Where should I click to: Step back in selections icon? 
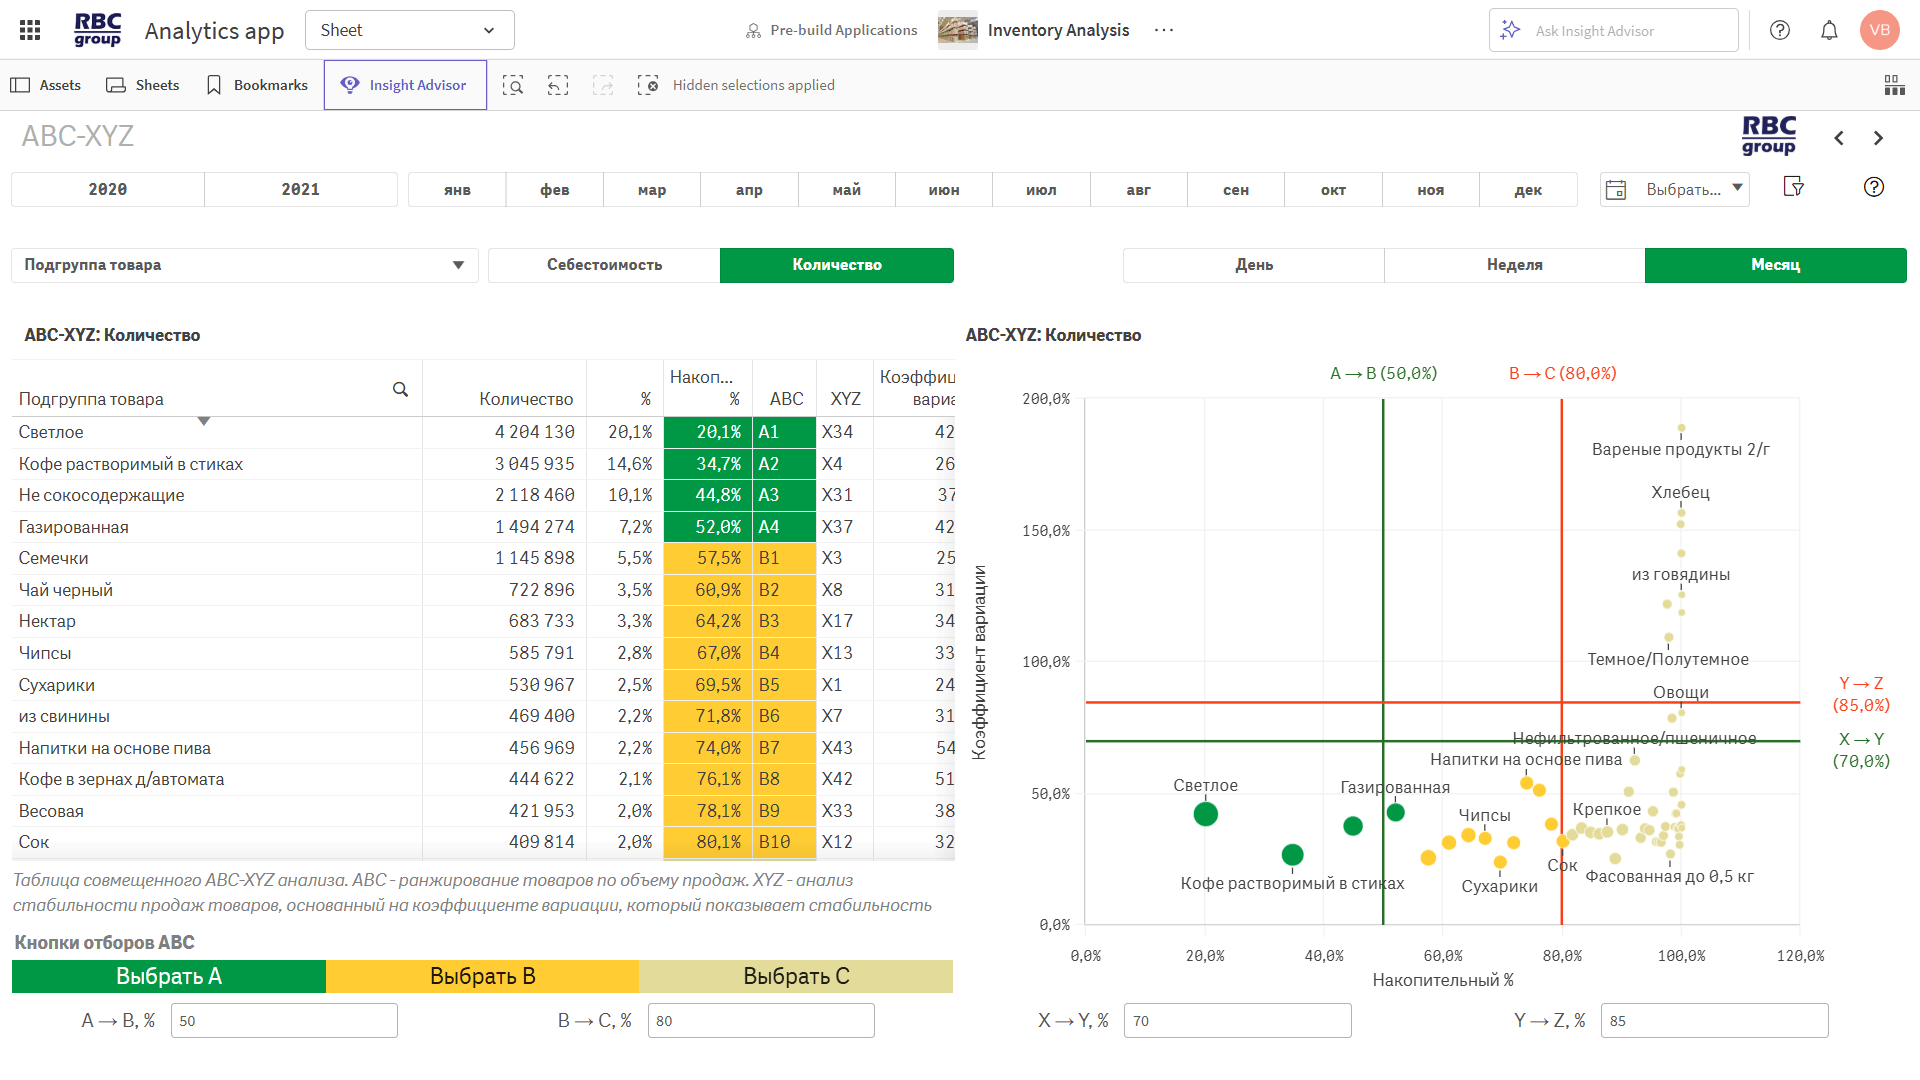point(558,85)
